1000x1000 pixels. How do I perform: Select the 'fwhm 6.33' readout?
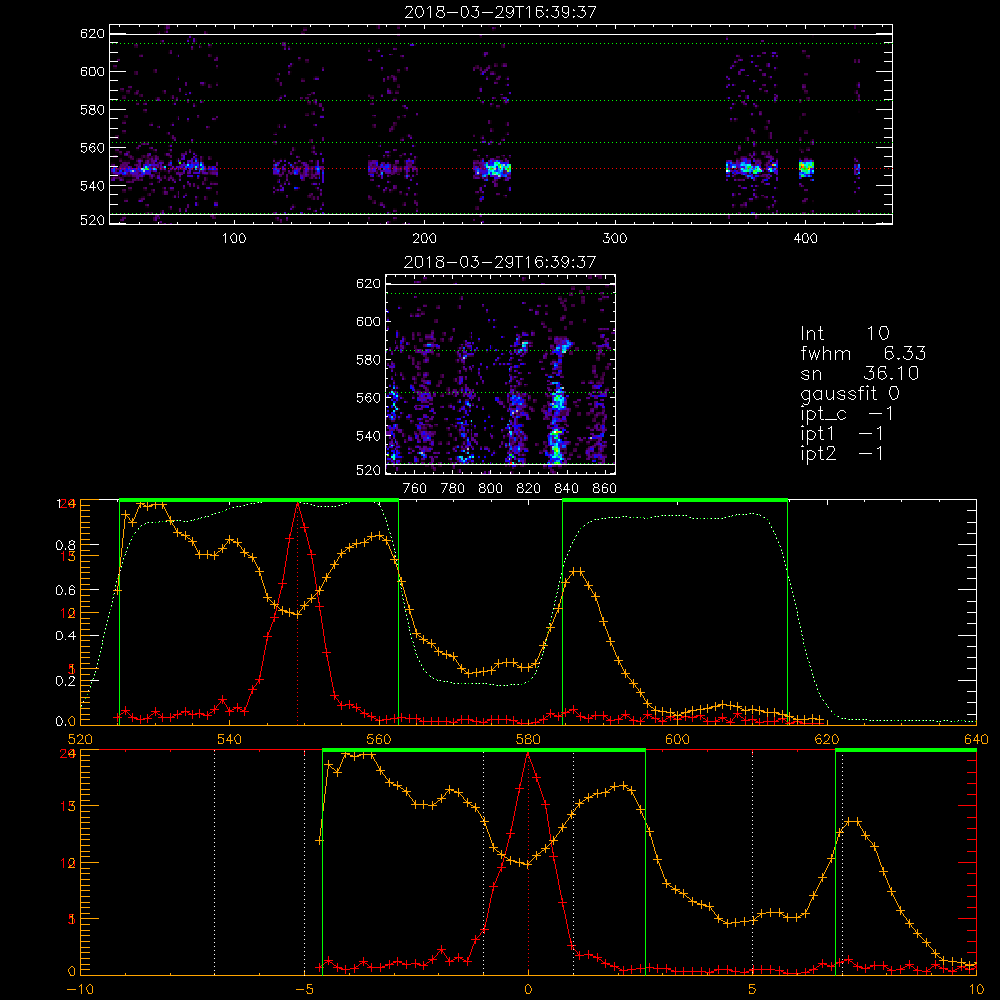[x=863, y=353]
